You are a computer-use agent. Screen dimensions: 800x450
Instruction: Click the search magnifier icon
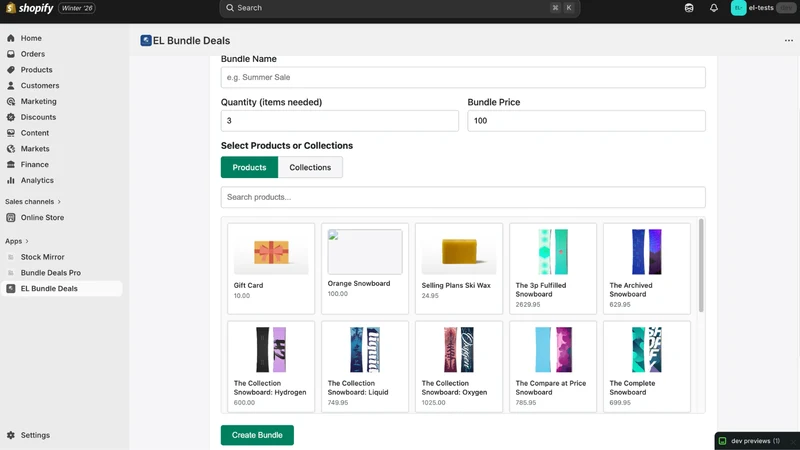(x=230, y=8)
